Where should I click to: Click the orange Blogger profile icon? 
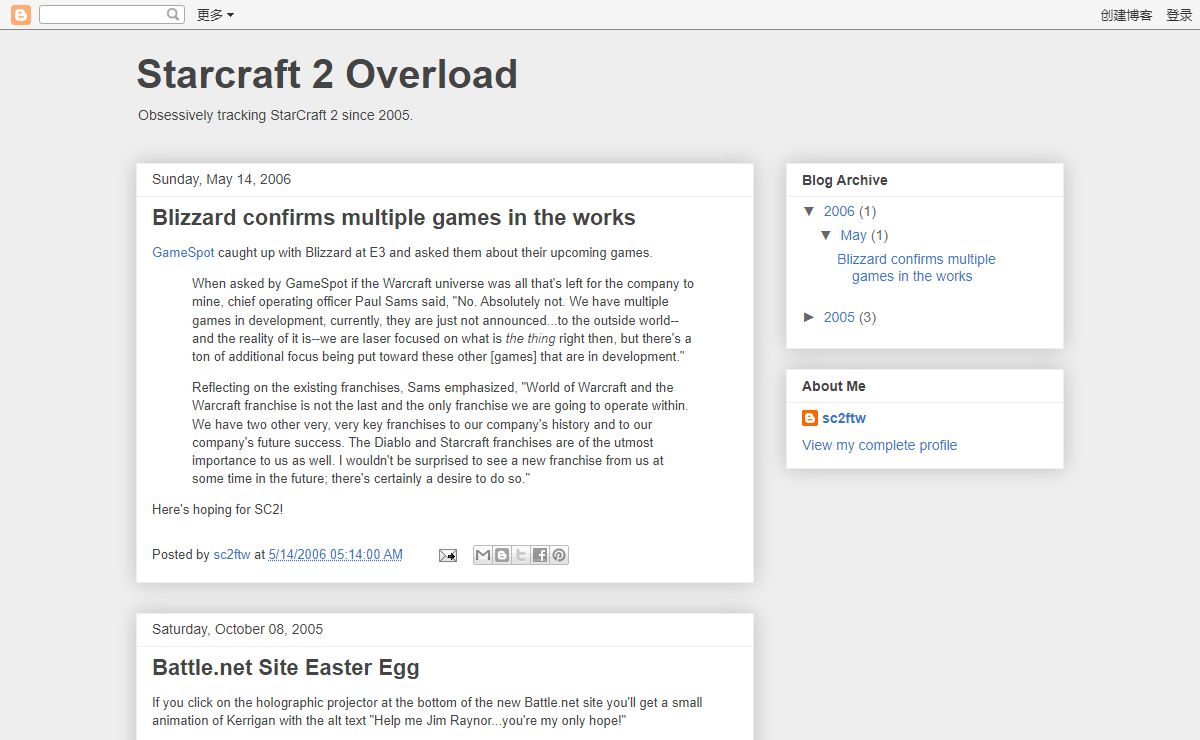(x=810, y=418)
